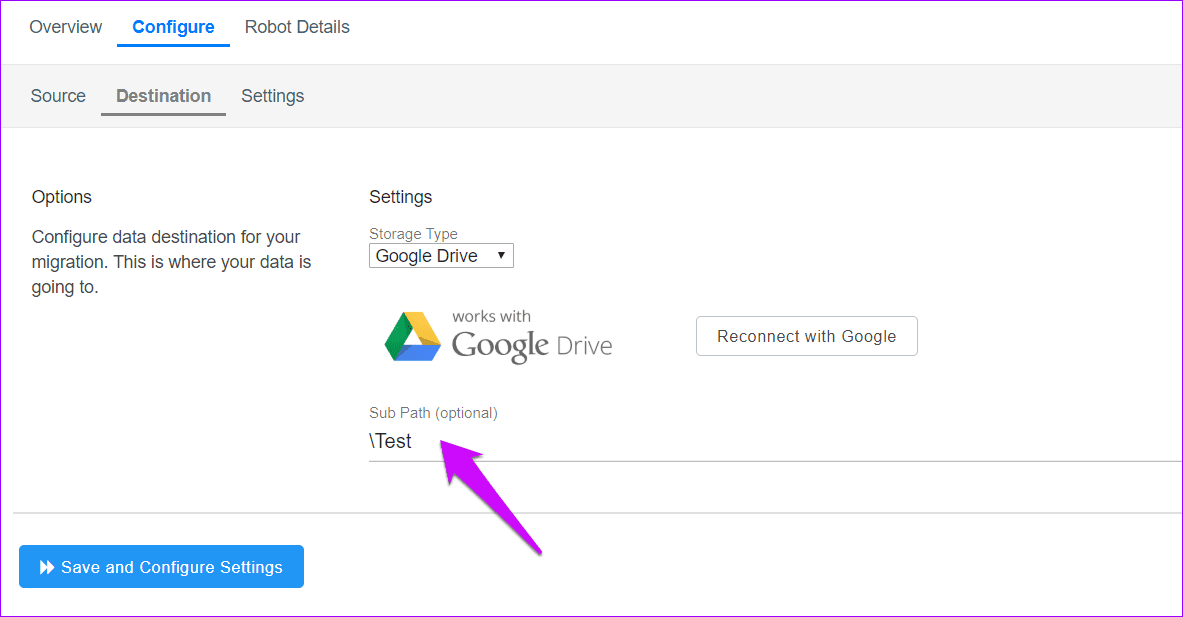Open the Source sub-tab

(58, 96)
